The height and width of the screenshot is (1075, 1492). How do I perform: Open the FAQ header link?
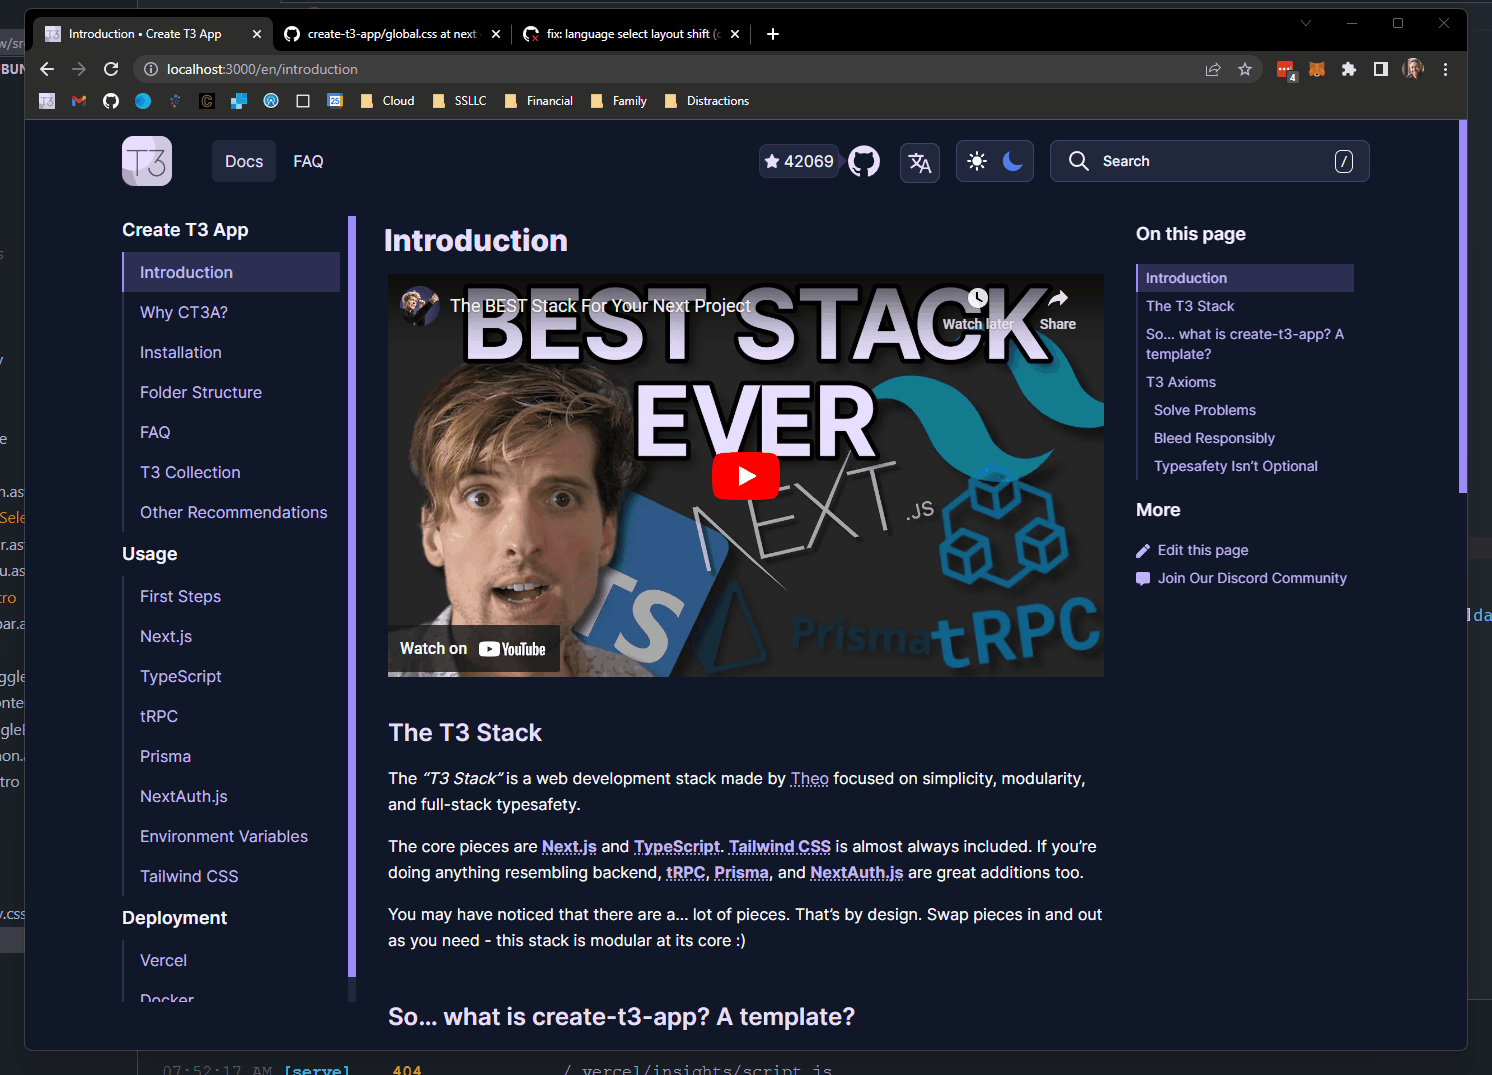(x=308, y=161)
